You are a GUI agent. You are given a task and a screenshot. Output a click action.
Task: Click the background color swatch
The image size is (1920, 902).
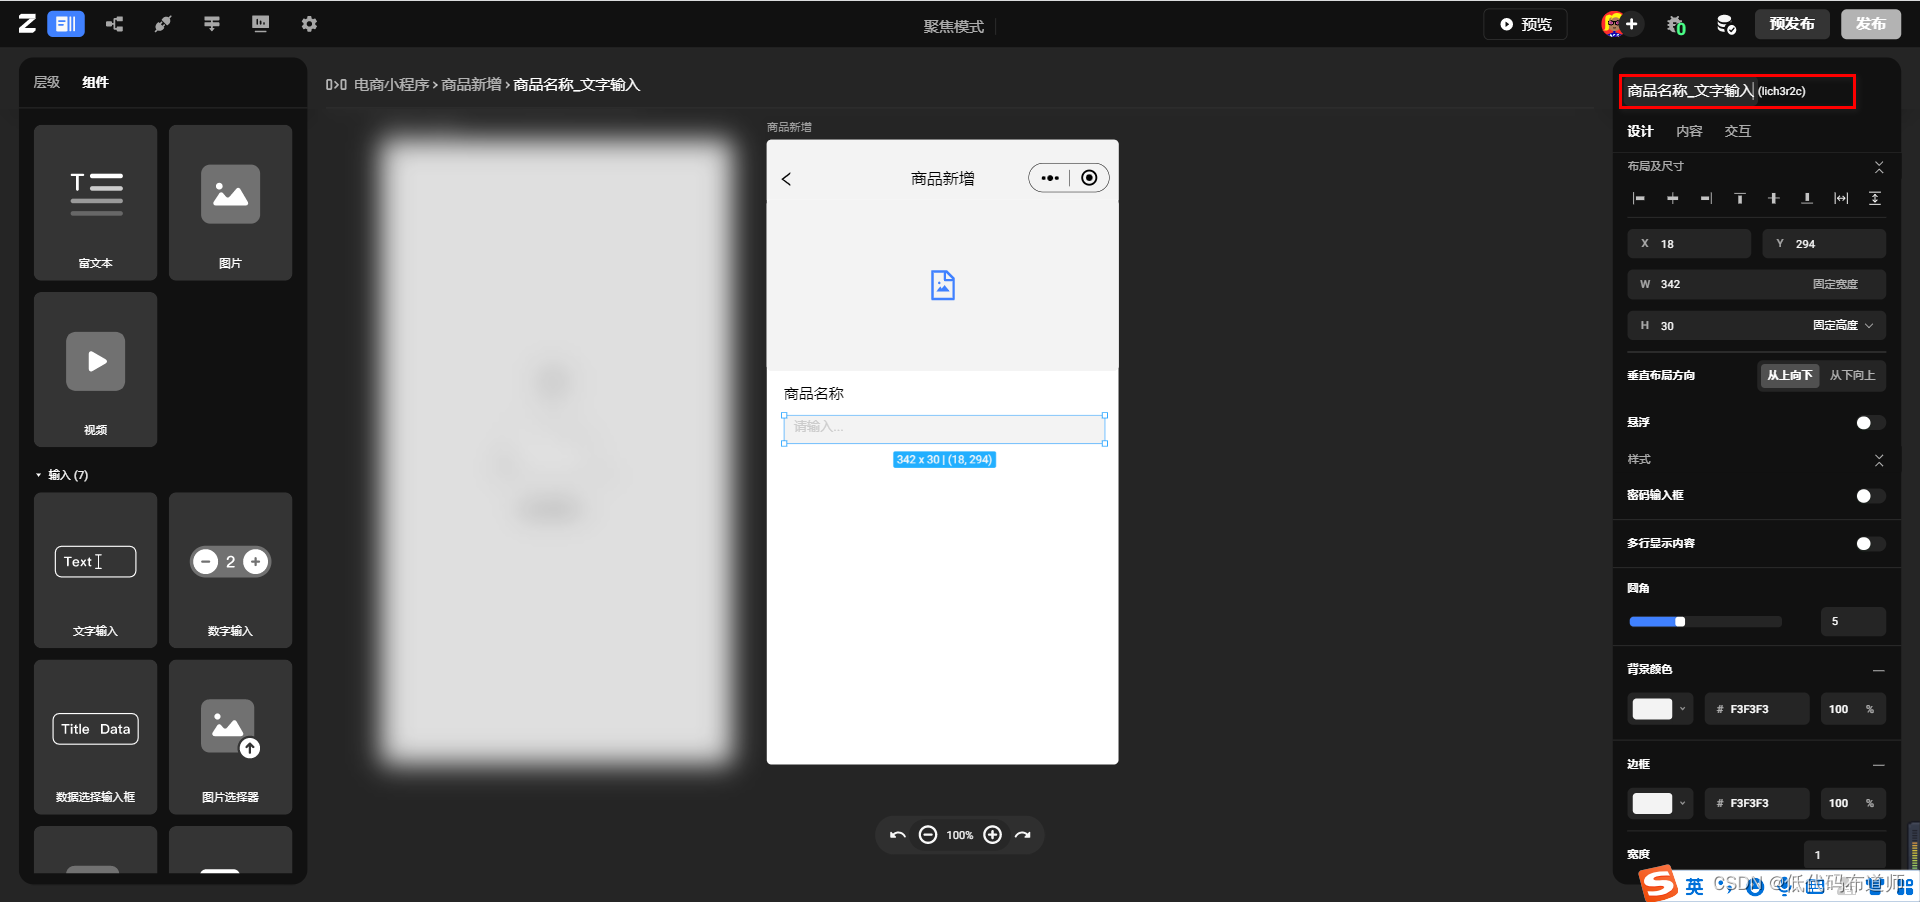click(x=1652, y=709)
